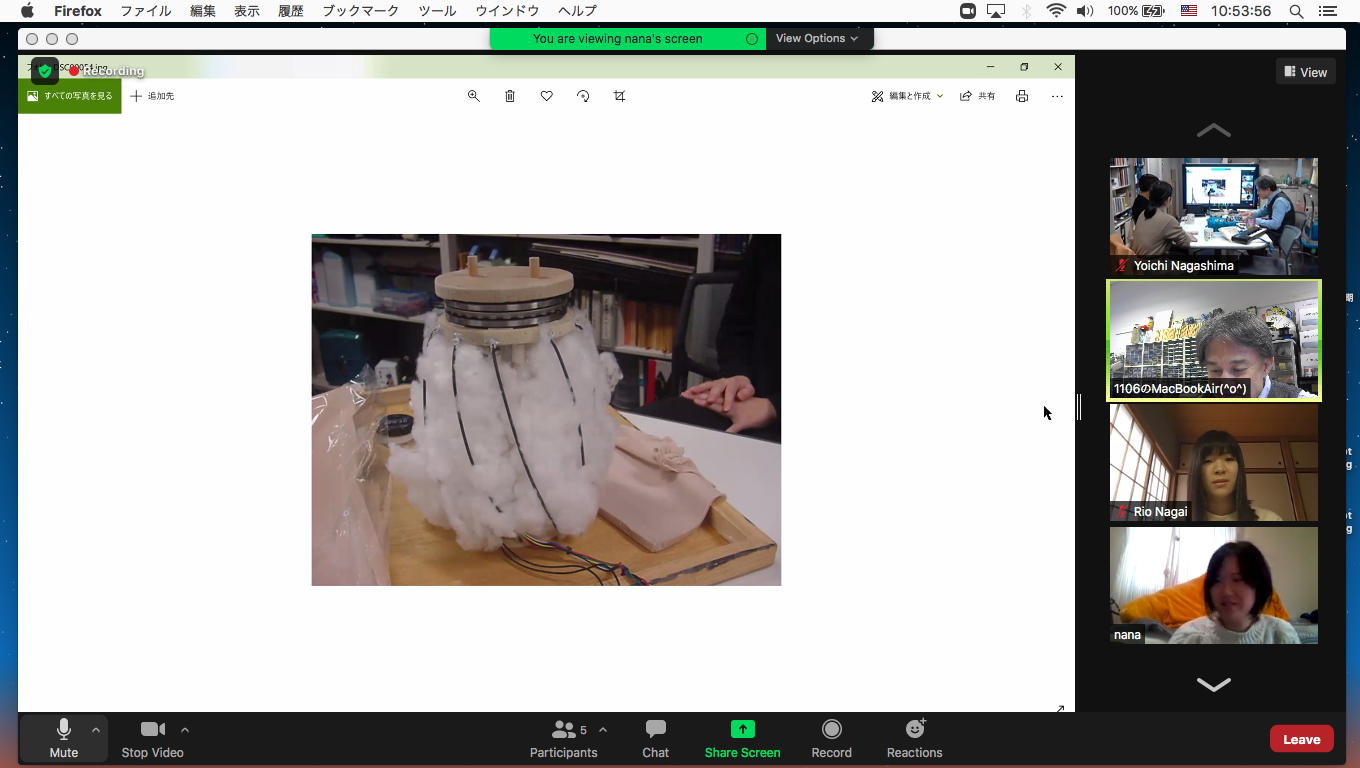Click the green Zoom encryption shield icon
Image resolution: width=1360 pixels, height=768 pixels.
tap(44, 71)
